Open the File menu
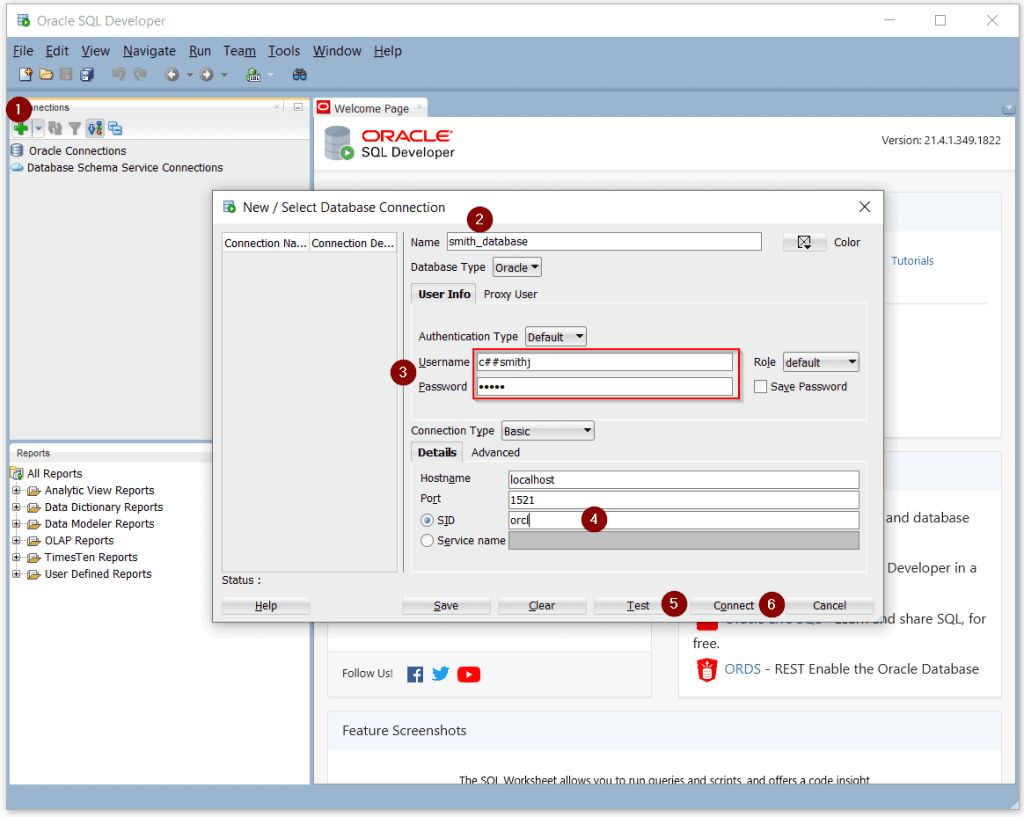1024x817 pixels. pyautogui.click(x=23, y=51)
